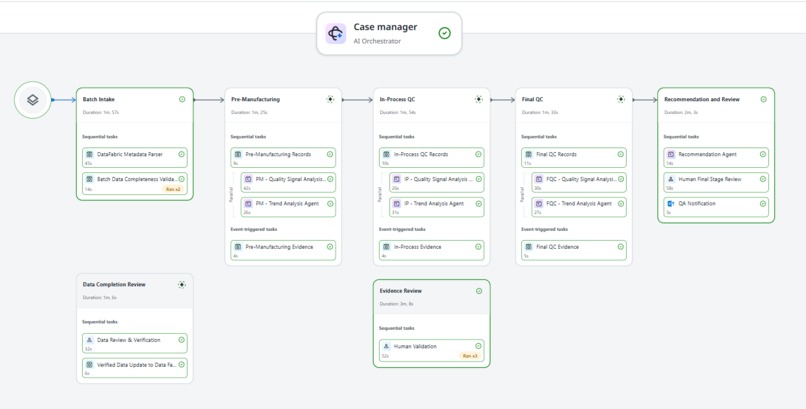806x409 pixels.
Task: Click the layers start node icon
Action: click(32, 100)
